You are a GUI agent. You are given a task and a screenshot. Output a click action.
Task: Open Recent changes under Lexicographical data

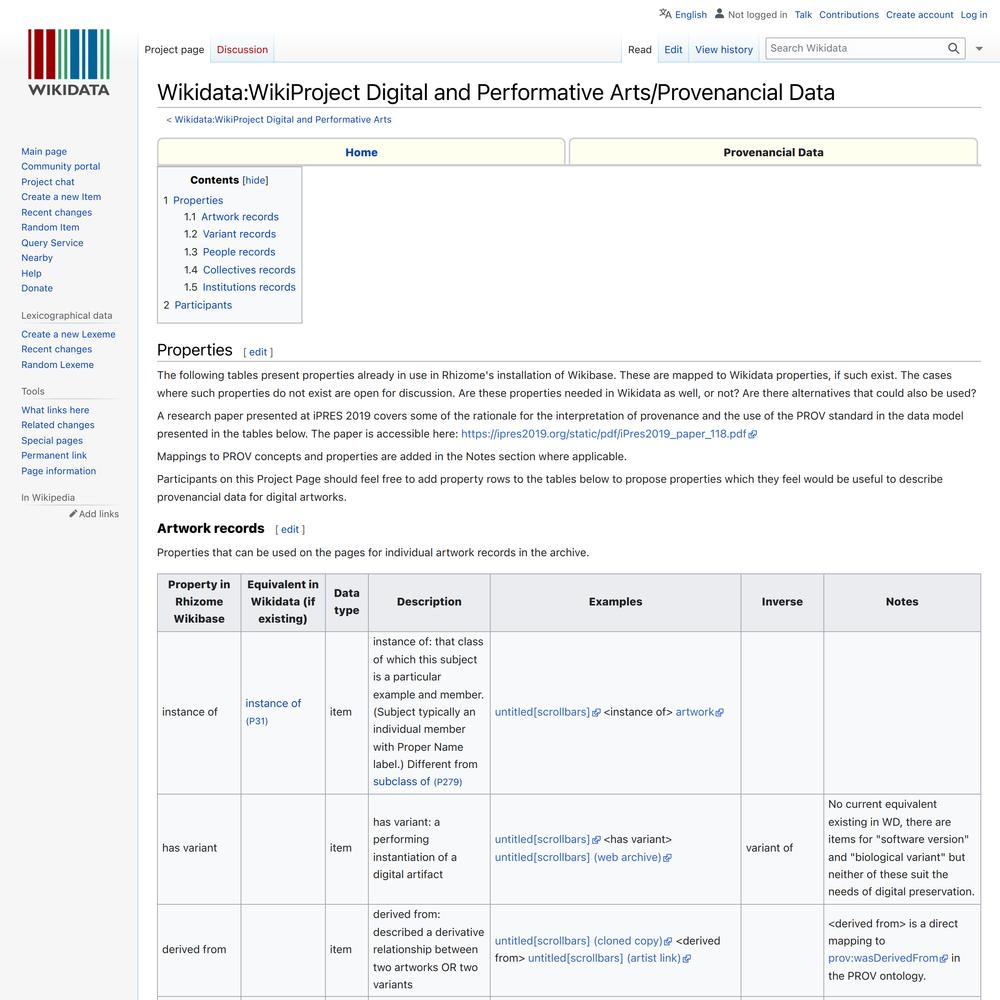point(57,349)
